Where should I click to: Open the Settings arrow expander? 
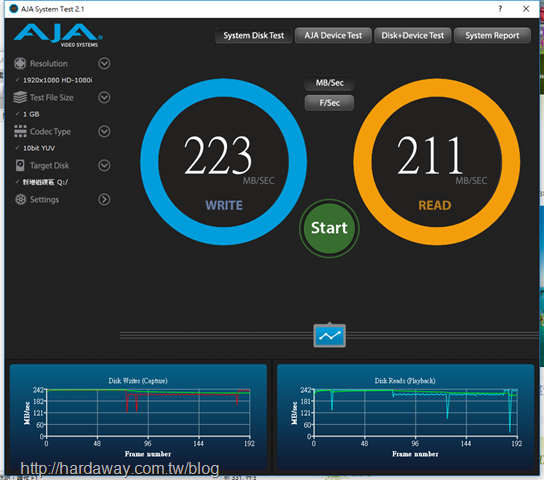coord(104,199)
